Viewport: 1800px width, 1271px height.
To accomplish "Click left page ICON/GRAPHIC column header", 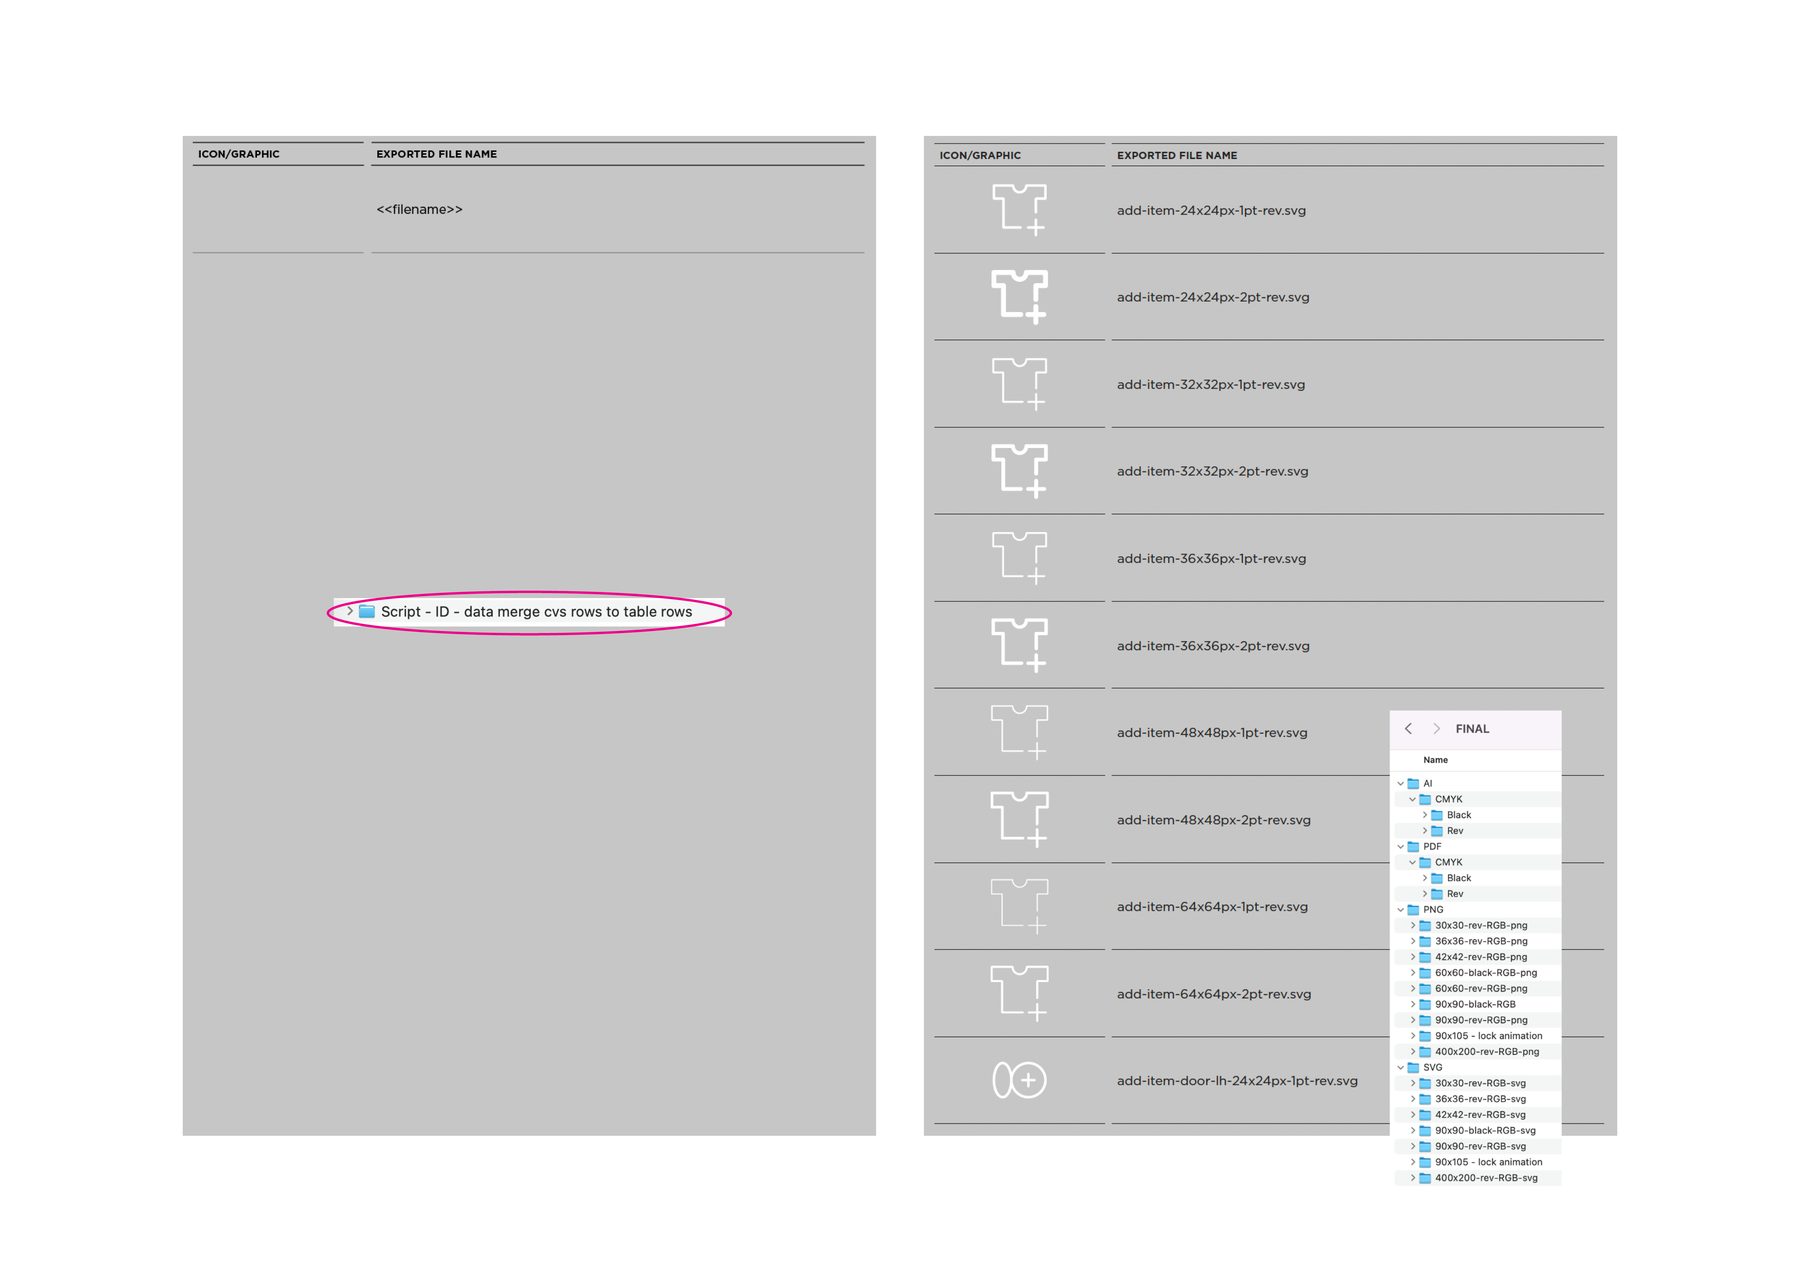I will pos(238,154).
